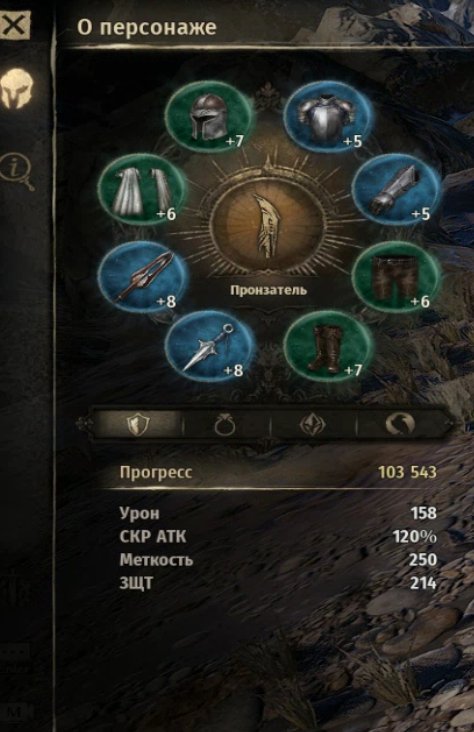Open the diamond emblem tab

(312, 425)
